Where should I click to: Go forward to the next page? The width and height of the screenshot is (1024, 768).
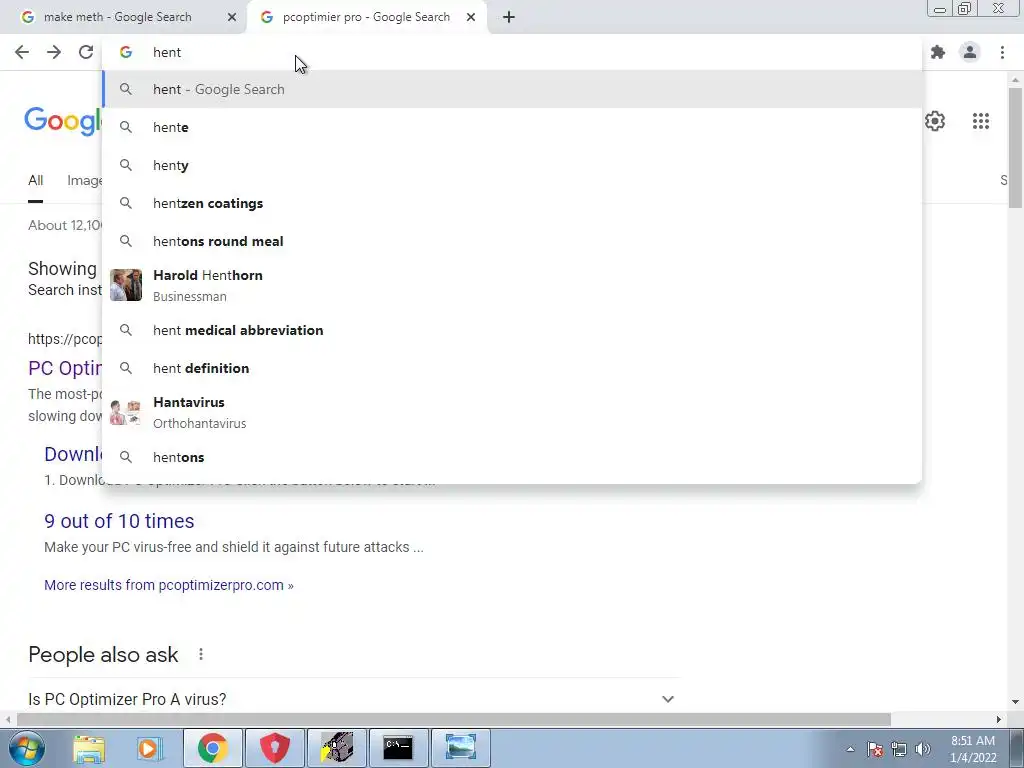click(54, 52)
